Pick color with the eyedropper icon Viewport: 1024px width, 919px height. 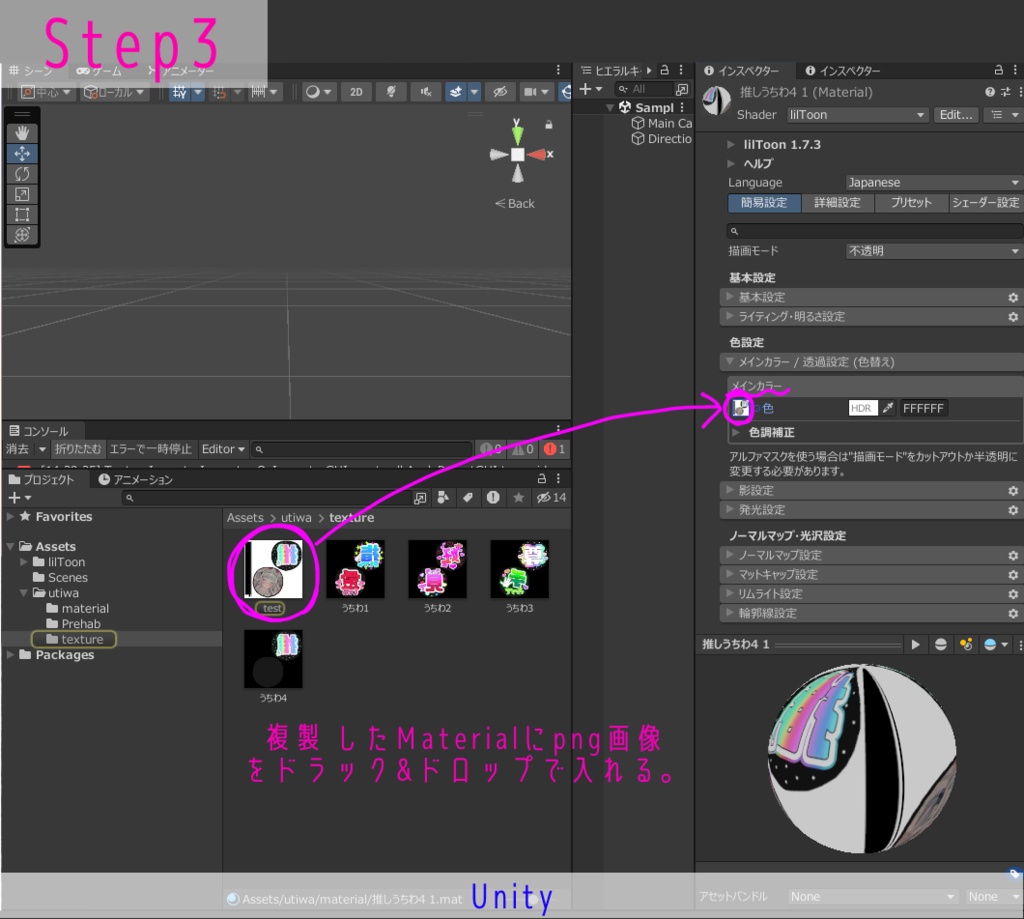point(888,408)
